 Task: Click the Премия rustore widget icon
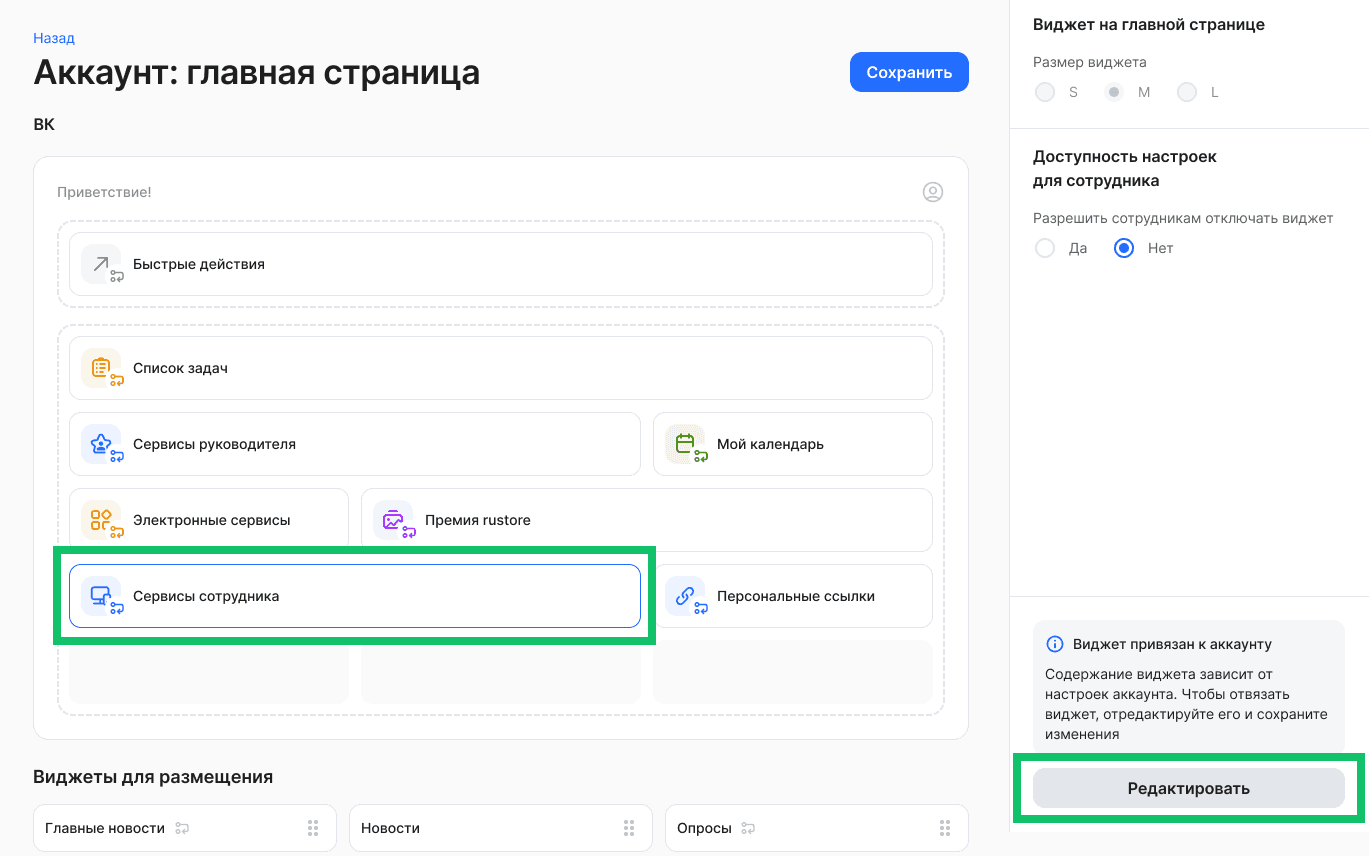tap(393, 520)
